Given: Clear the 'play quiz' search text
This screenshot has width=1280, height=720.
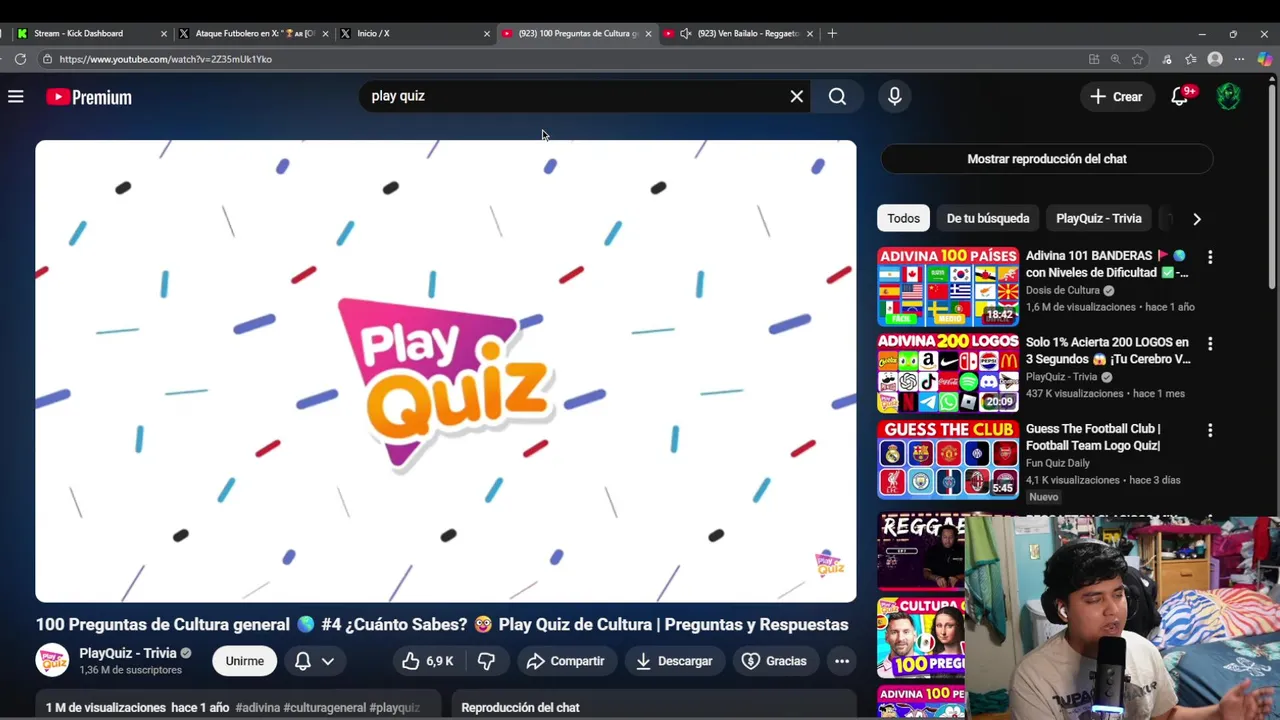Looking at the screenshot, I should point(797,96).
